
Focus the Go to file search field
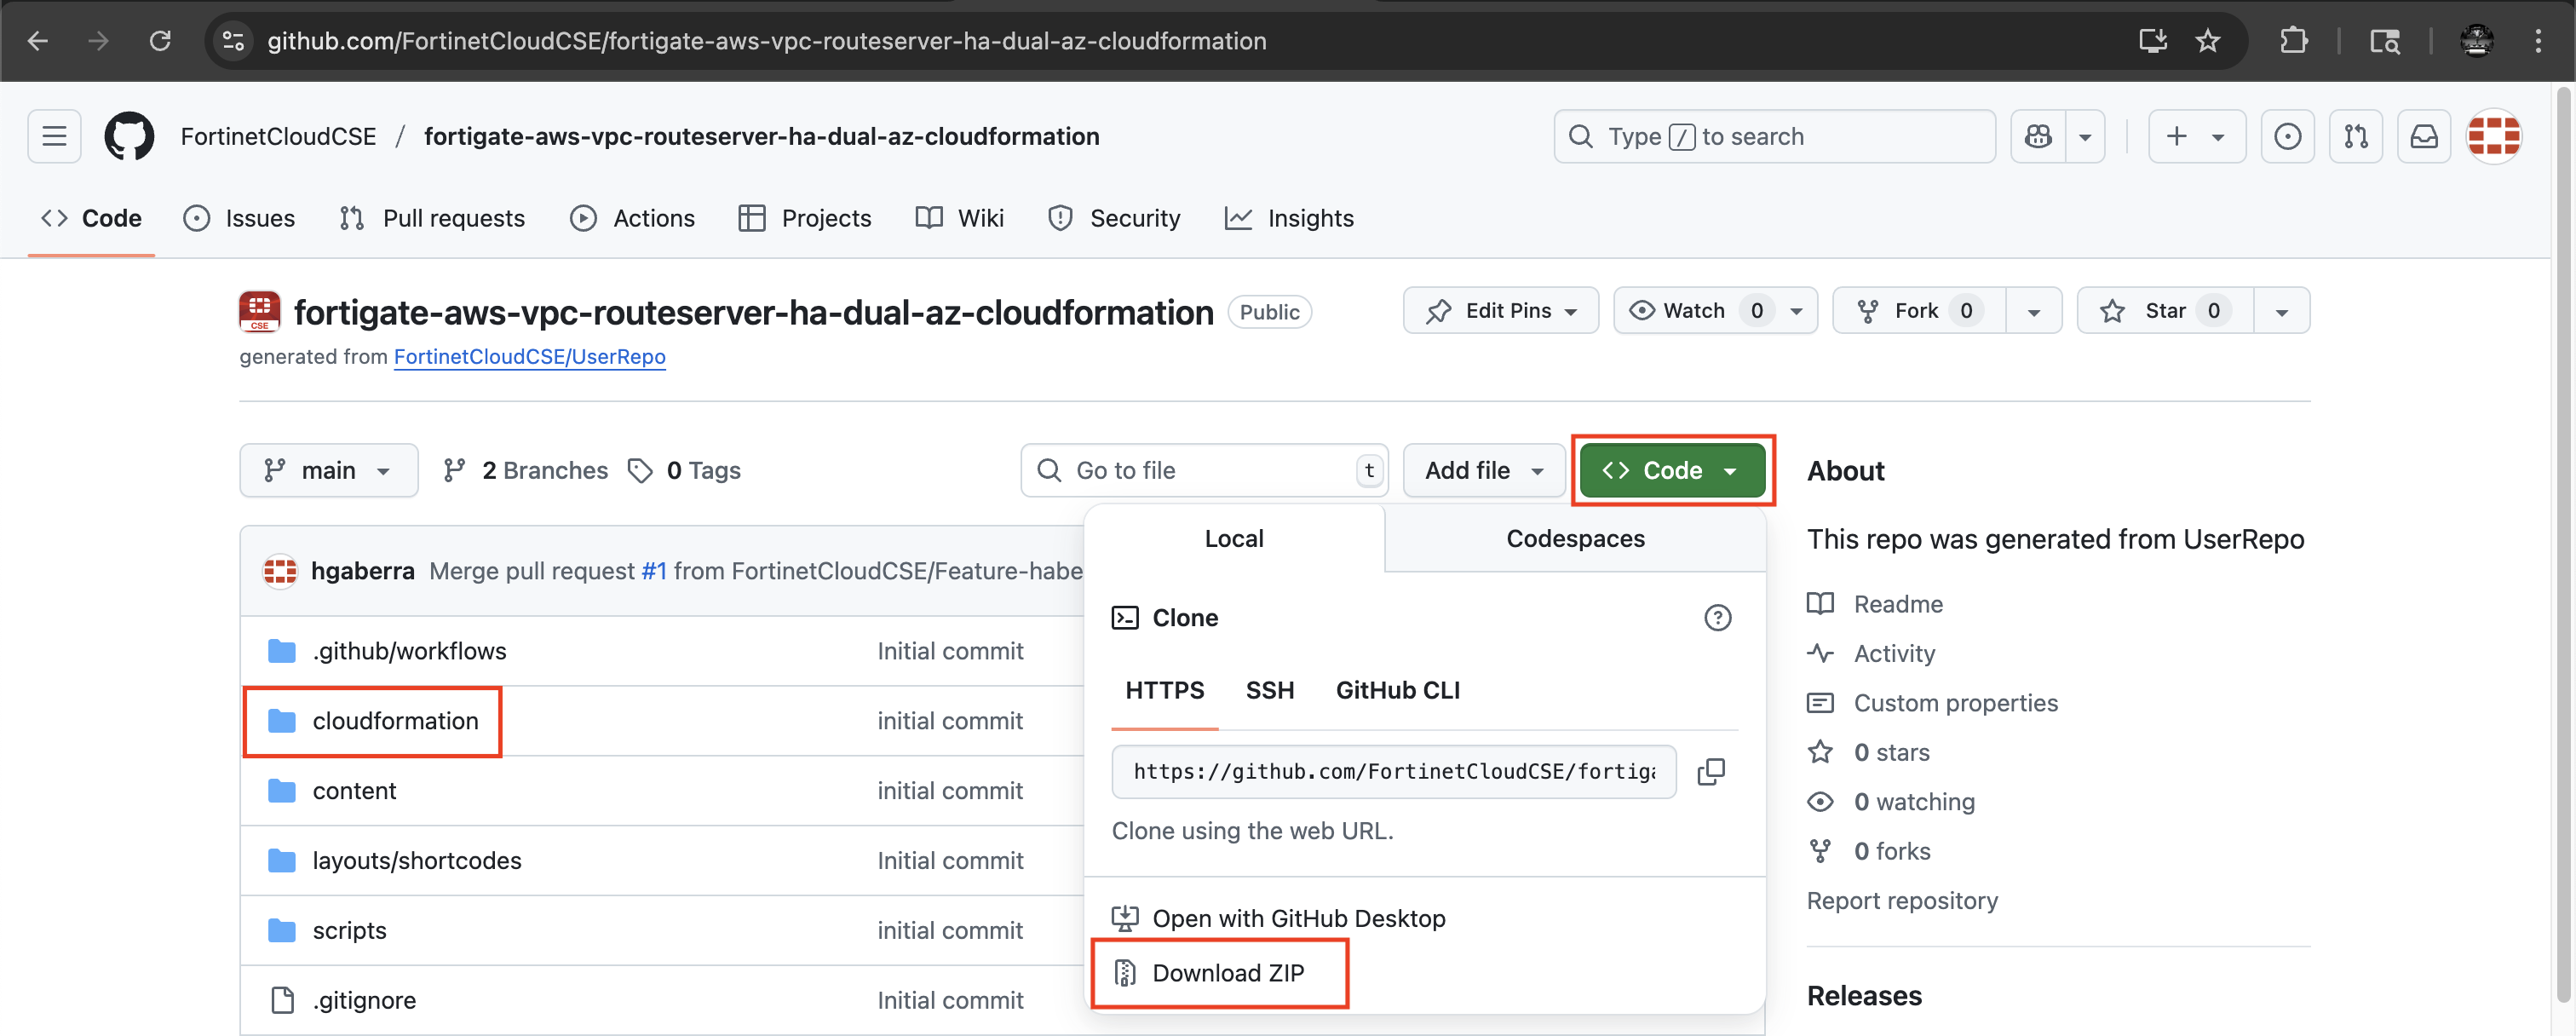click(x=1204, y=470)
